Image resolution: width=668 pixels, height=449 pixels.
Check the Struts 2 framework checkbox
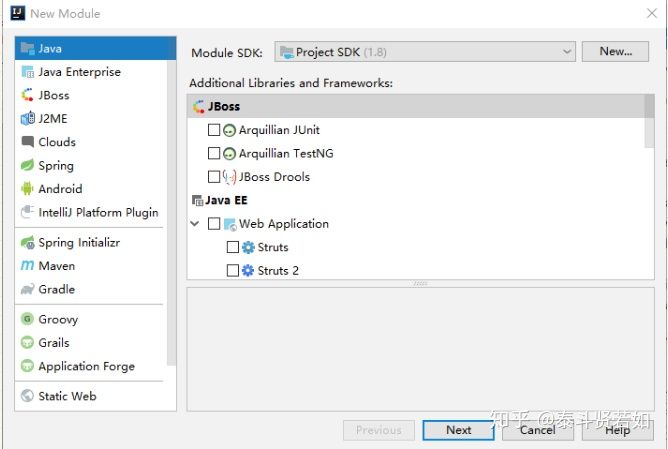pos(233,271)
